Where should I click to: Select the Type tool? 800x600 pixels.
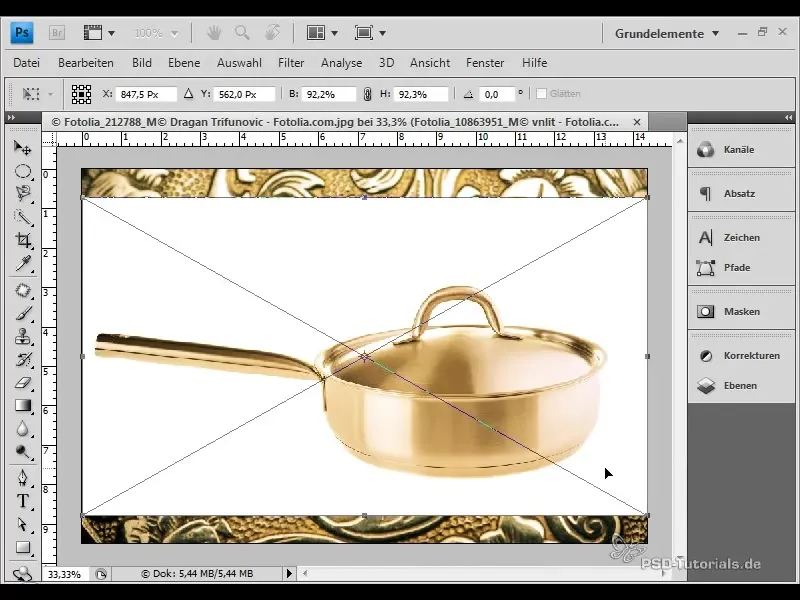[x=22, y=501]
